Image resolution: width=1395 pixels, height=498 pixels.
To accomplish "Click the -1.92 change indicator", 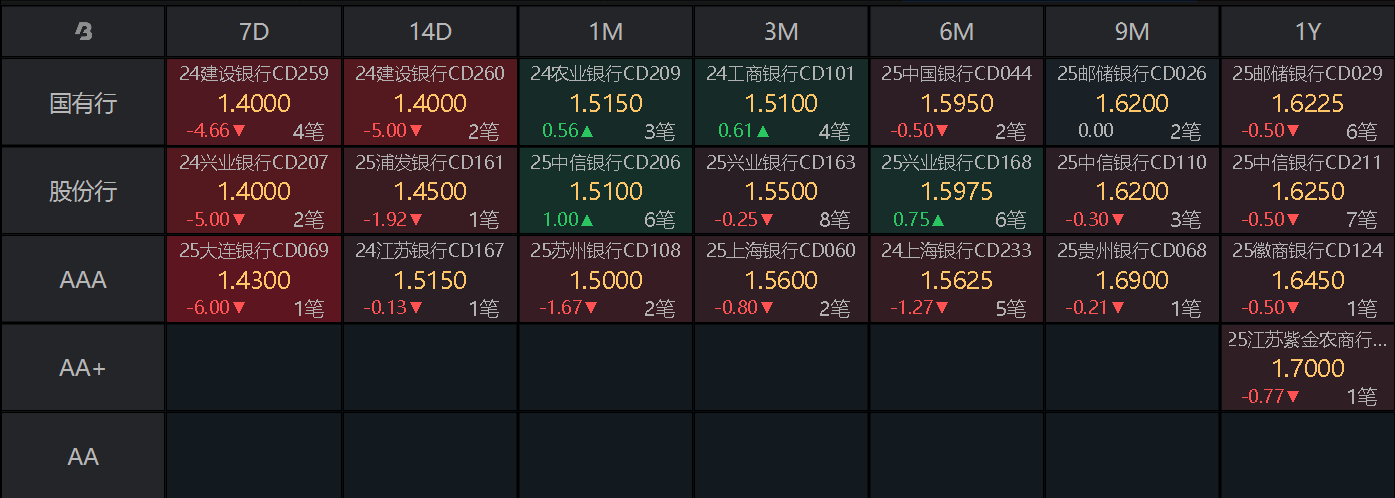I will pyautogui.click(x=392, y=219).
